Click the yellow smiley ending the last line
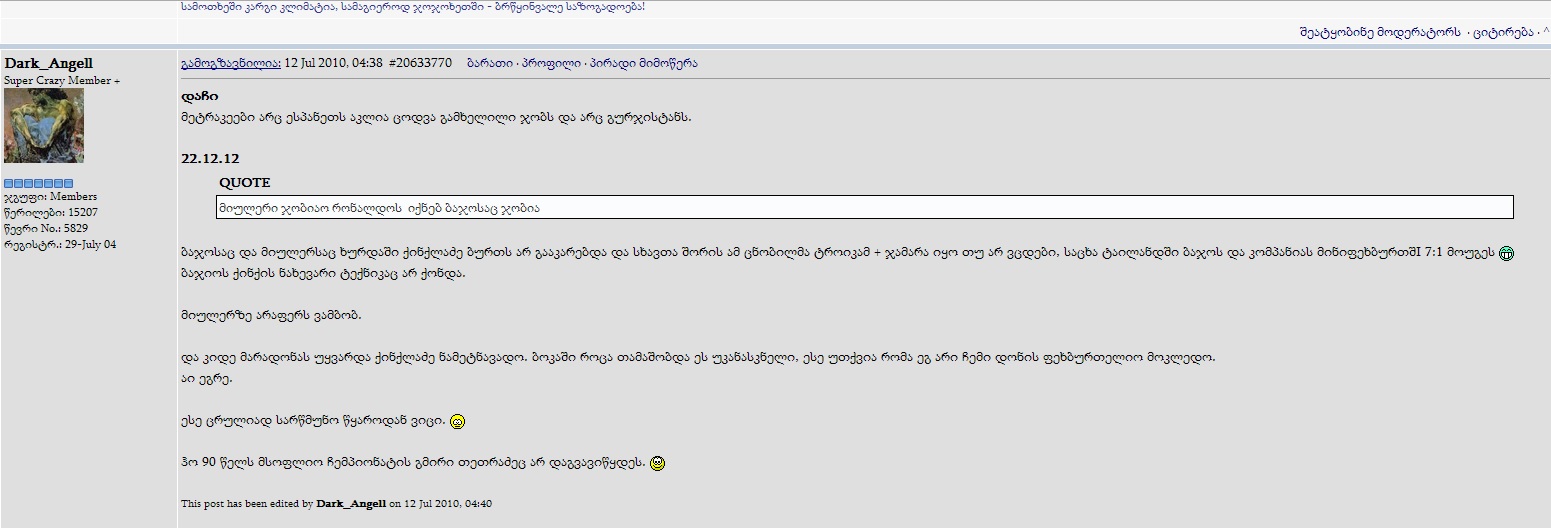This screenshot has width=1551, height=528. [657, 463]
